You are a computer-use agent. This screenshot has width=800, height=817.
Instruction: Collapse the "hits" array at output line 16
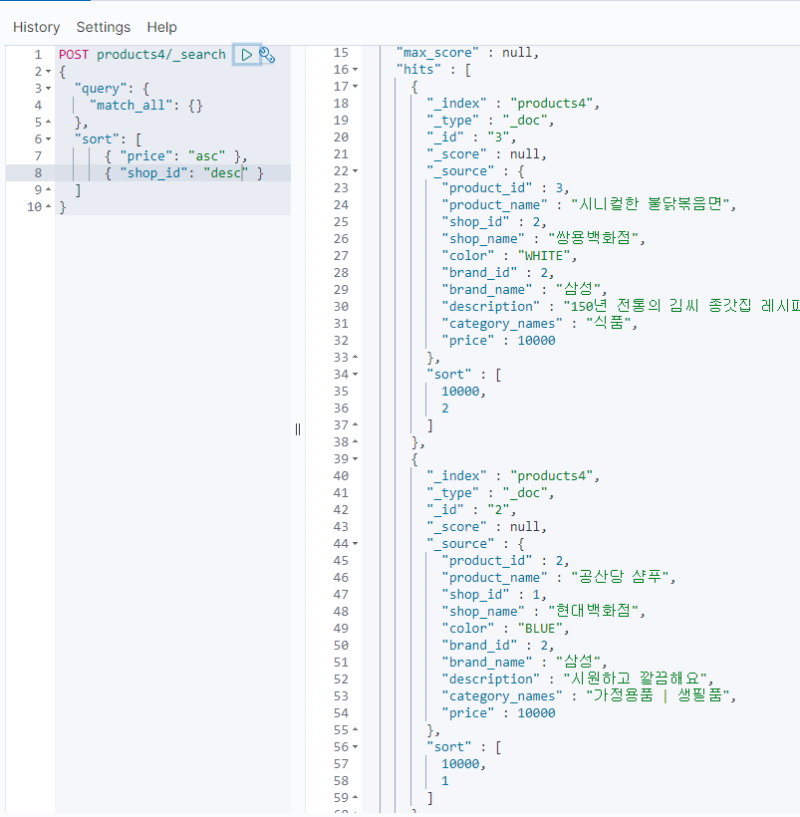tap(355, 69)
